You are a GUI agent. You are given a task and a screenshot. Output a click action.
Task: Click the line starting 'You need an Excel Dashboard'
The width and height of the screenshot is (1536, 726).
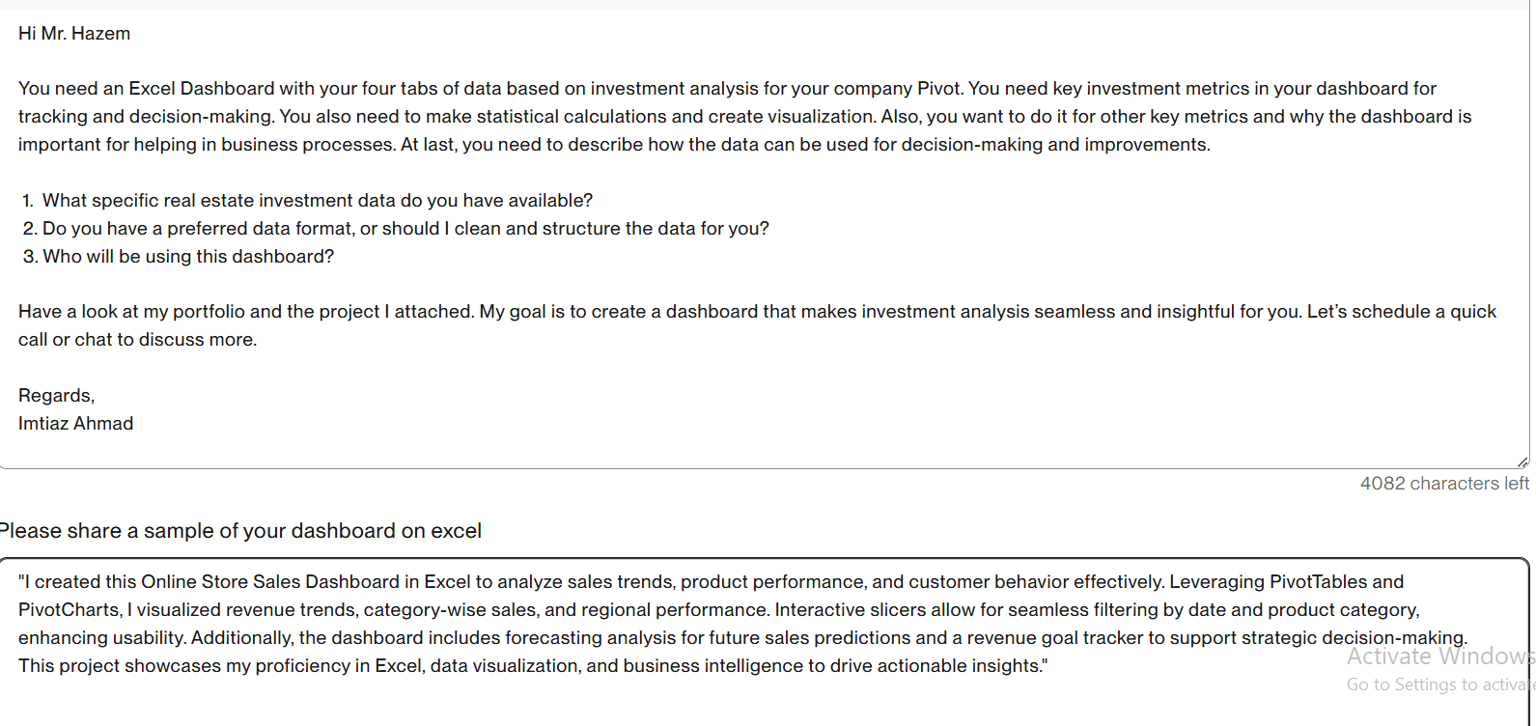[727, 88]
